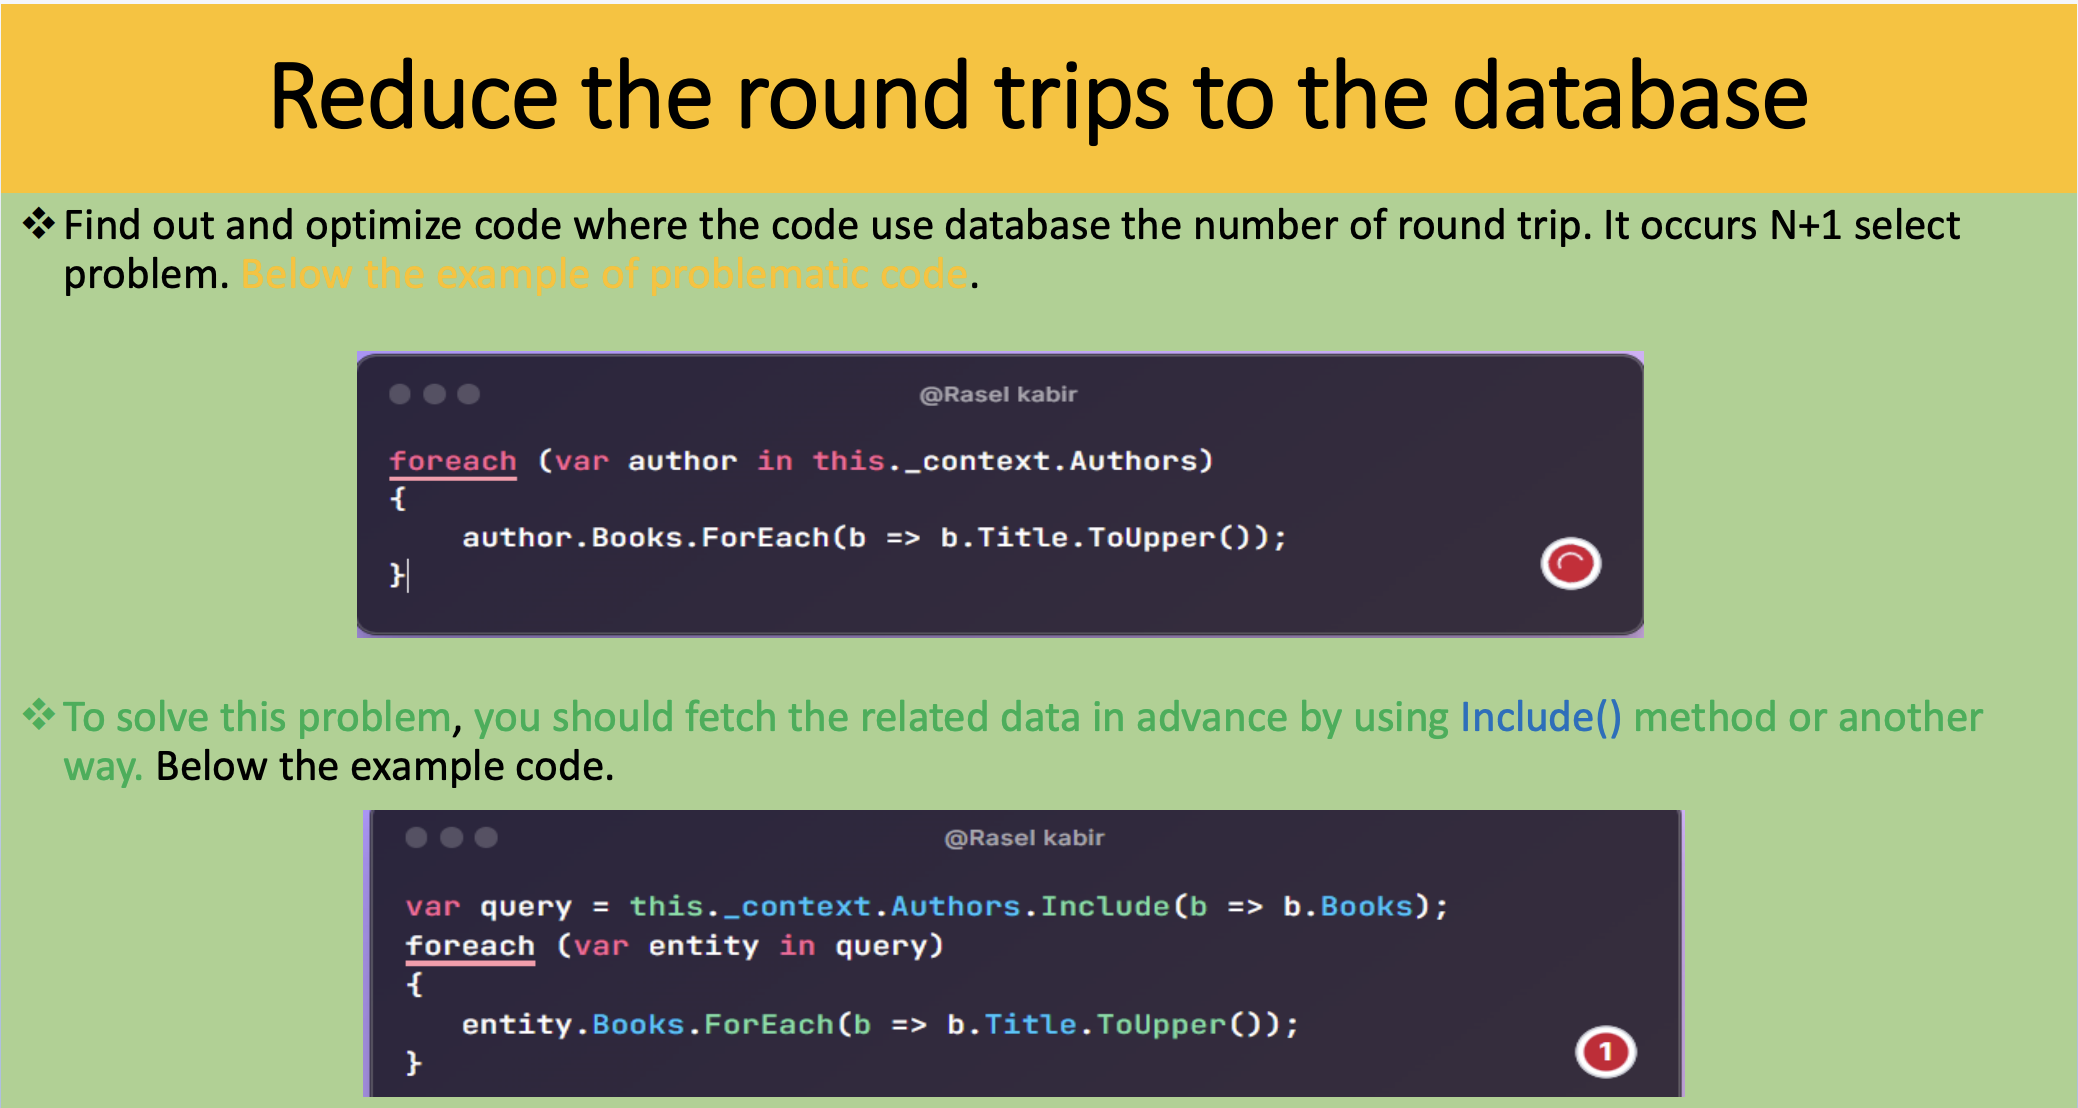
Task: Click the middle window dot of the top code block
Action: pos(434,394)
